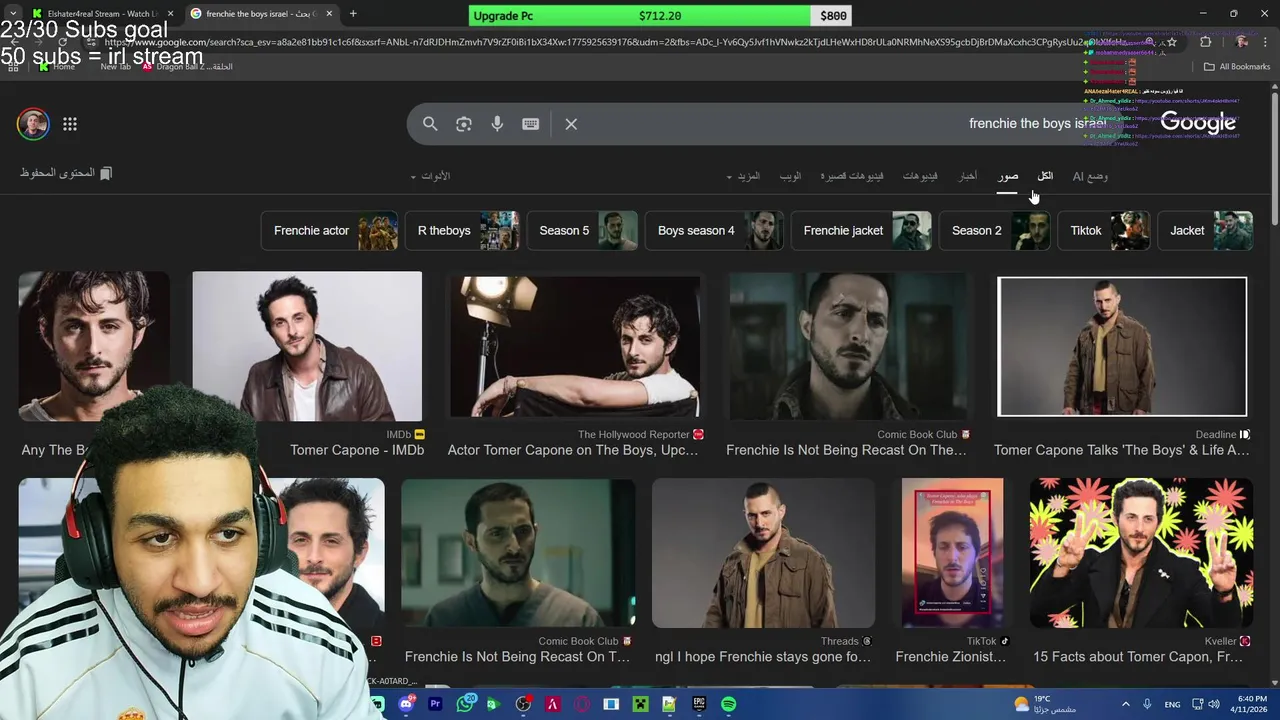Switch ENG keyboard language
Viewport: 1280px width, 720px height.
click(x=1172, y=704)
